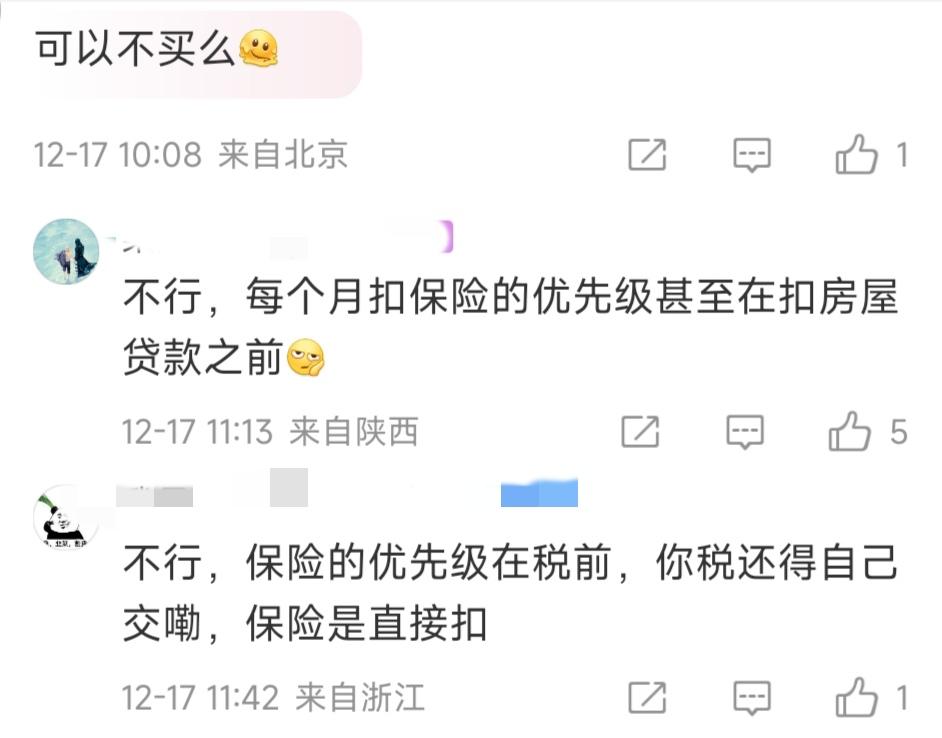Like the Zhejiang comment

[857, 697]
